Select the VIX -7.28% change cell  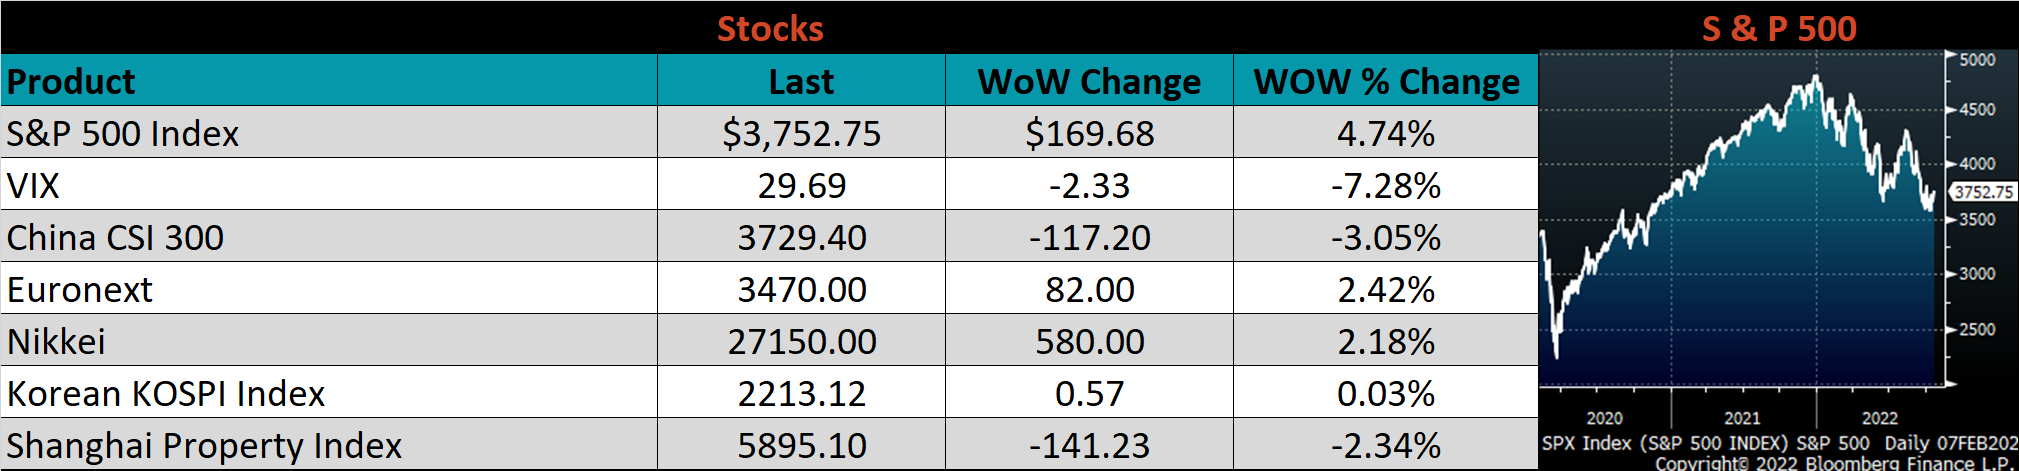pyautogui.click(x=1386, y=185)
